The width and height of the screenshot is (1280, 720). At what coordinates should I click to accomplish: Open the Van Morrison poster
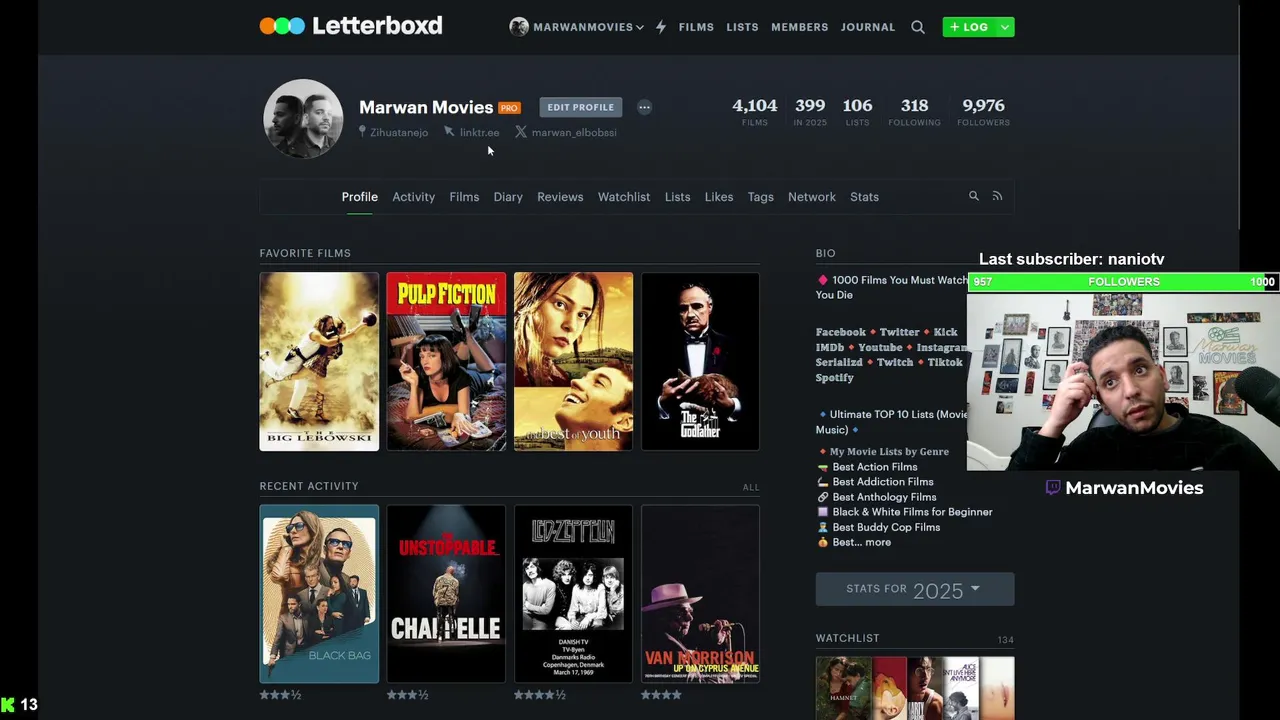[x=700, y=594]
